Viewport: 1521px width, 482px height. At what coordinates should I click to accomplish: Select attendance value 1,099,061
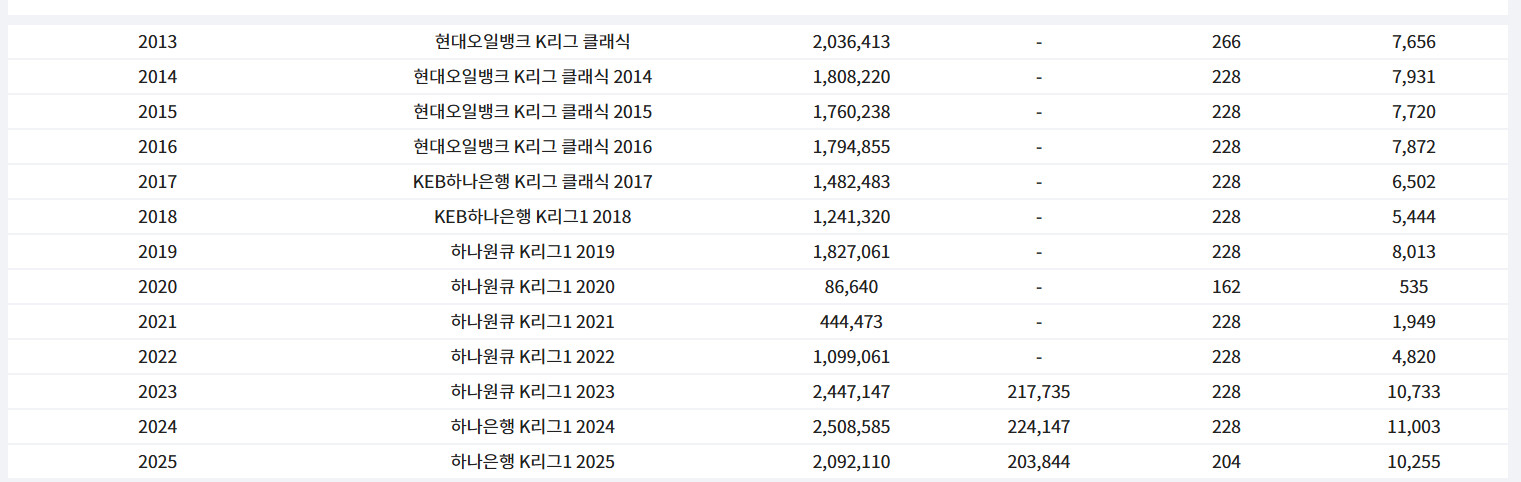pos(851,357)
